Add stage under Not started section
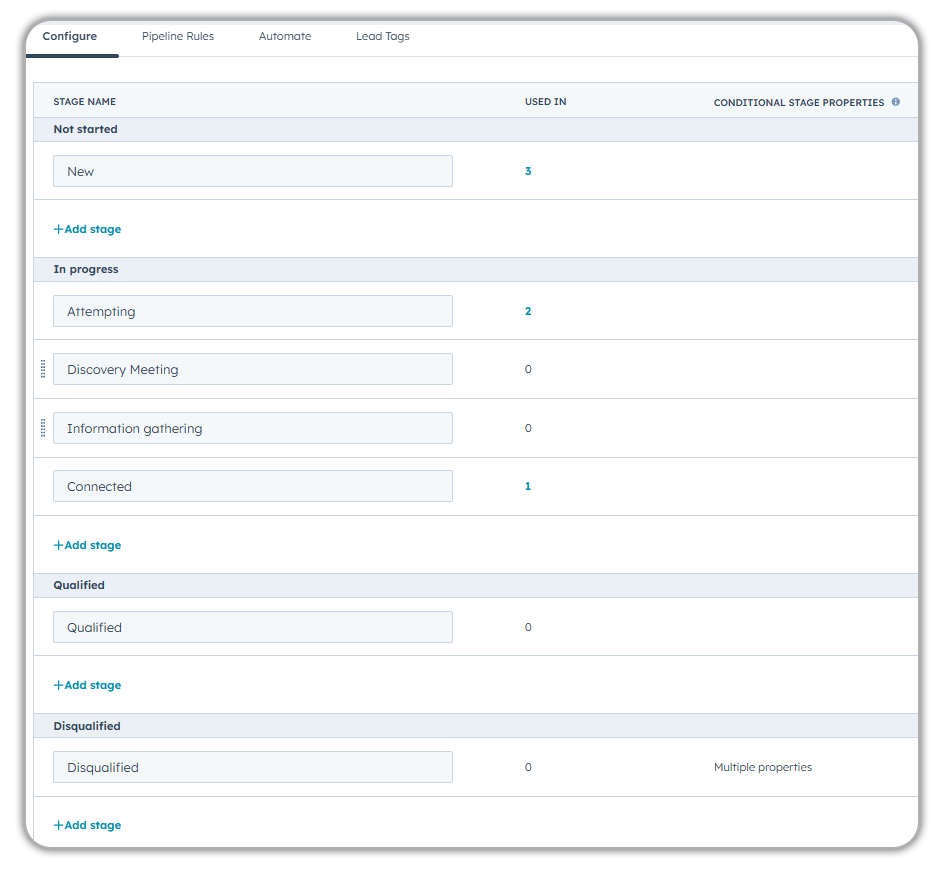The image size is (945, 871). coord(87,229)
